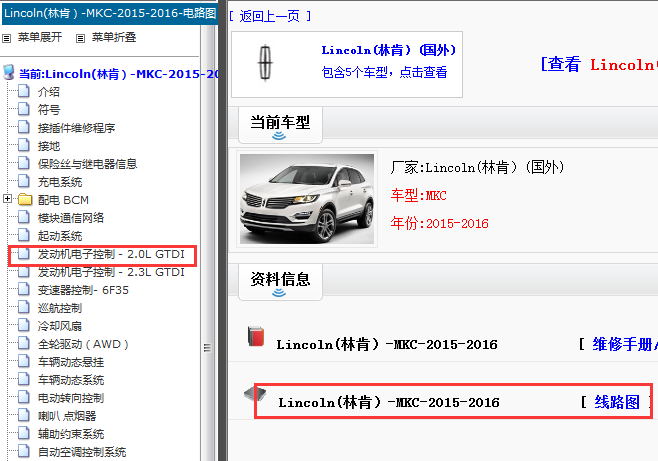The height and width of the screenshot is (461, 658).
Task: Open the 菜单折叠 menu option
Action: 114,37
